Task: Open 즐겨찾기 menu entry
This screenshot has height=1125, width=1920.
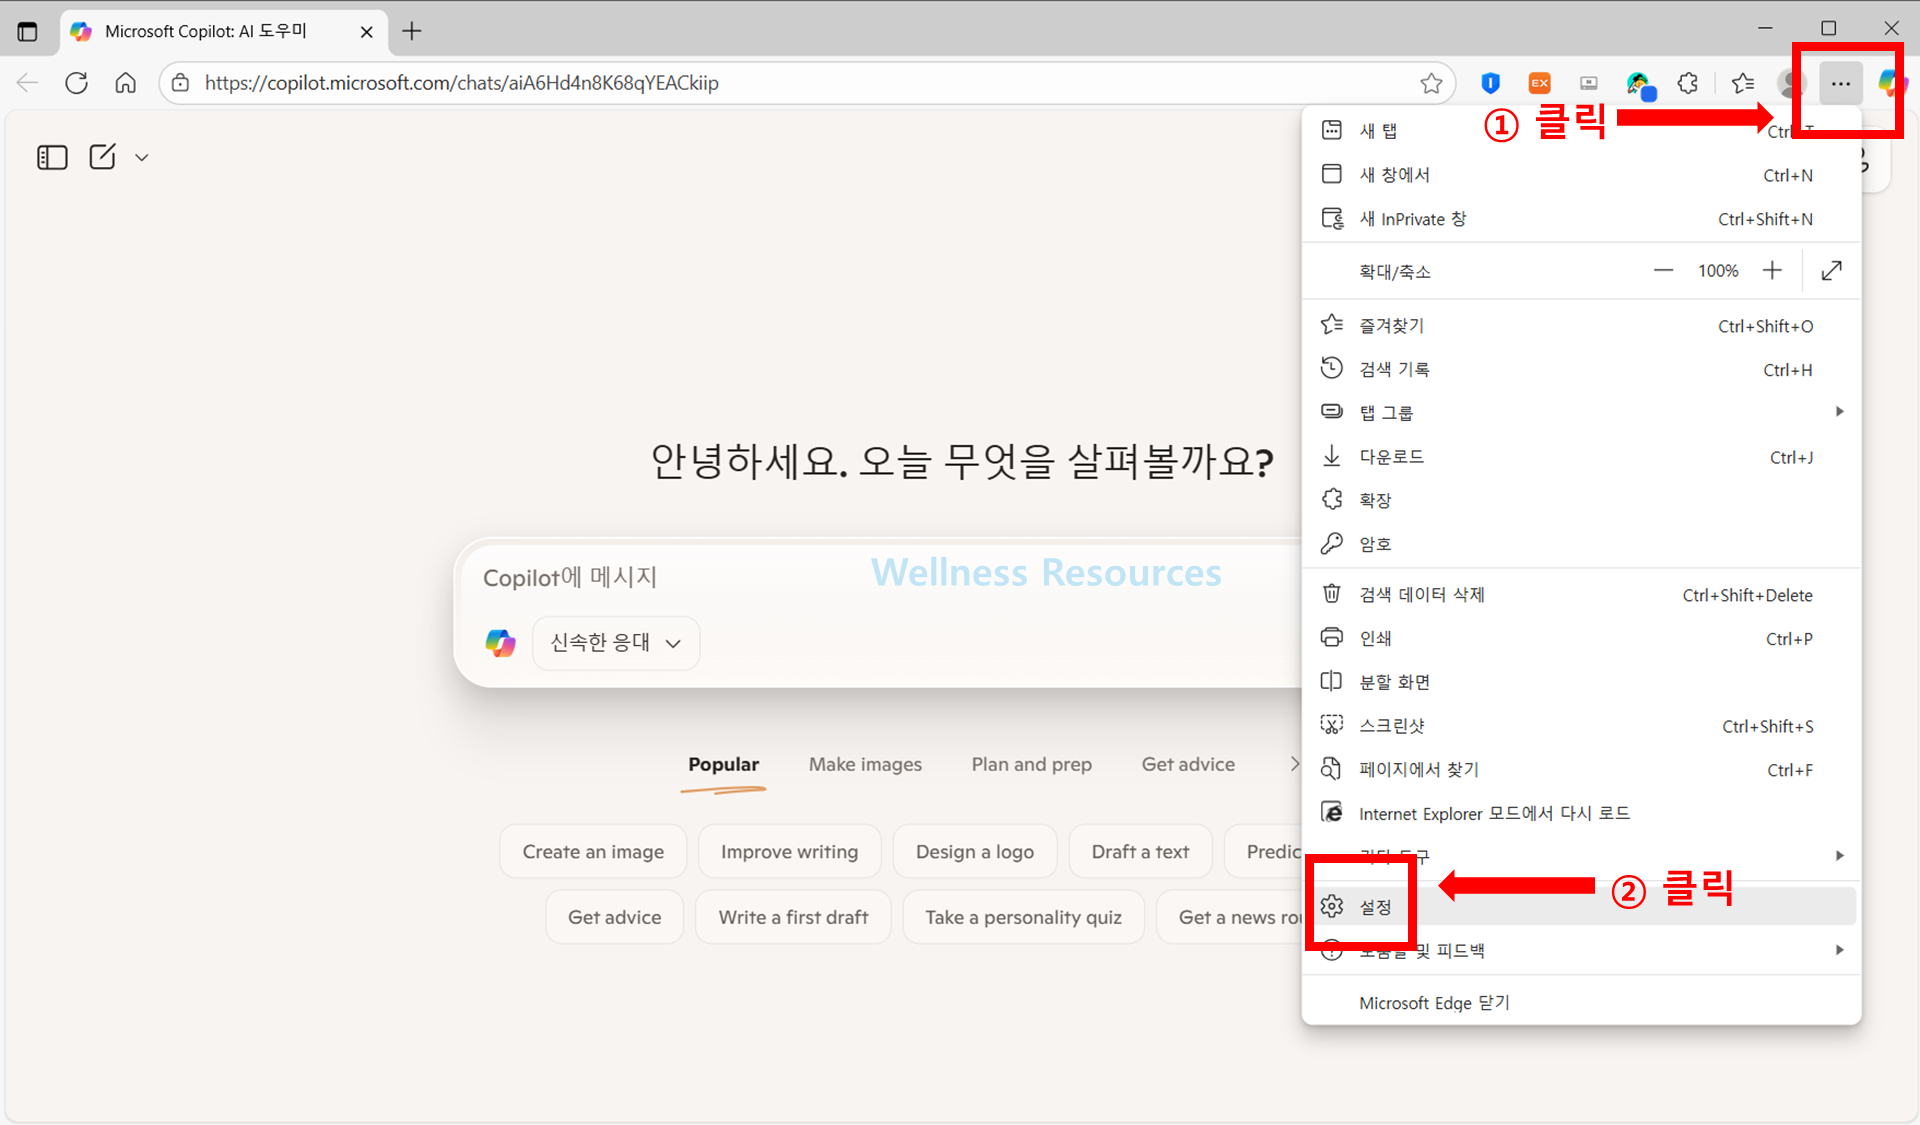Action: [1580, 325]
